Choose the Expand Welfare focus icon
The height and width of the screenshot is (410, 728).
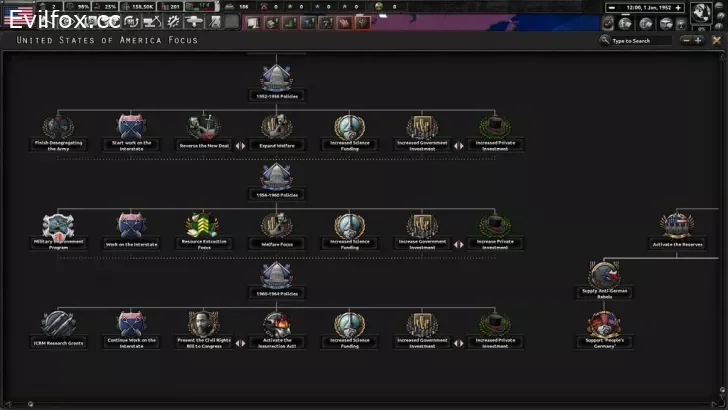pyautogui.click(x=276, y=129)
